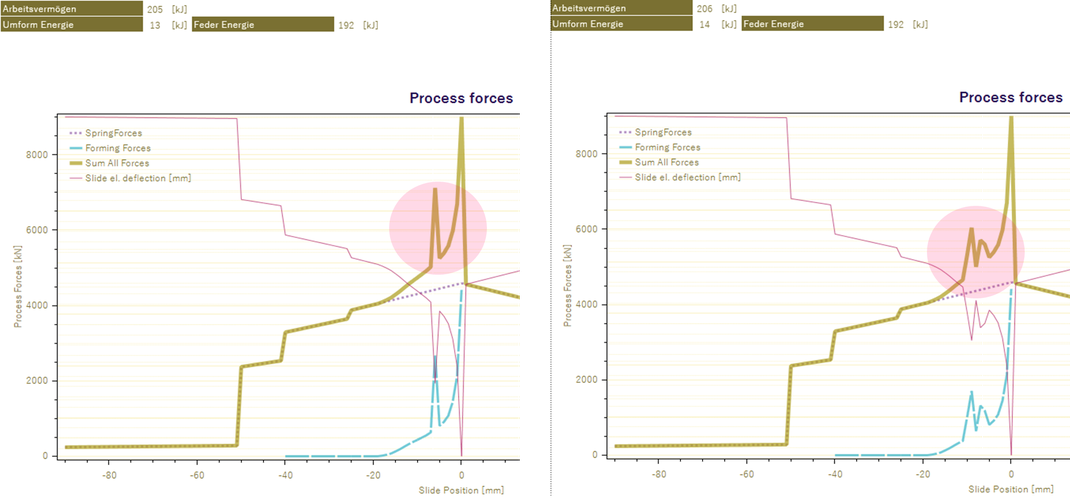Click the Process forces title of right chart

[1011, 98]
